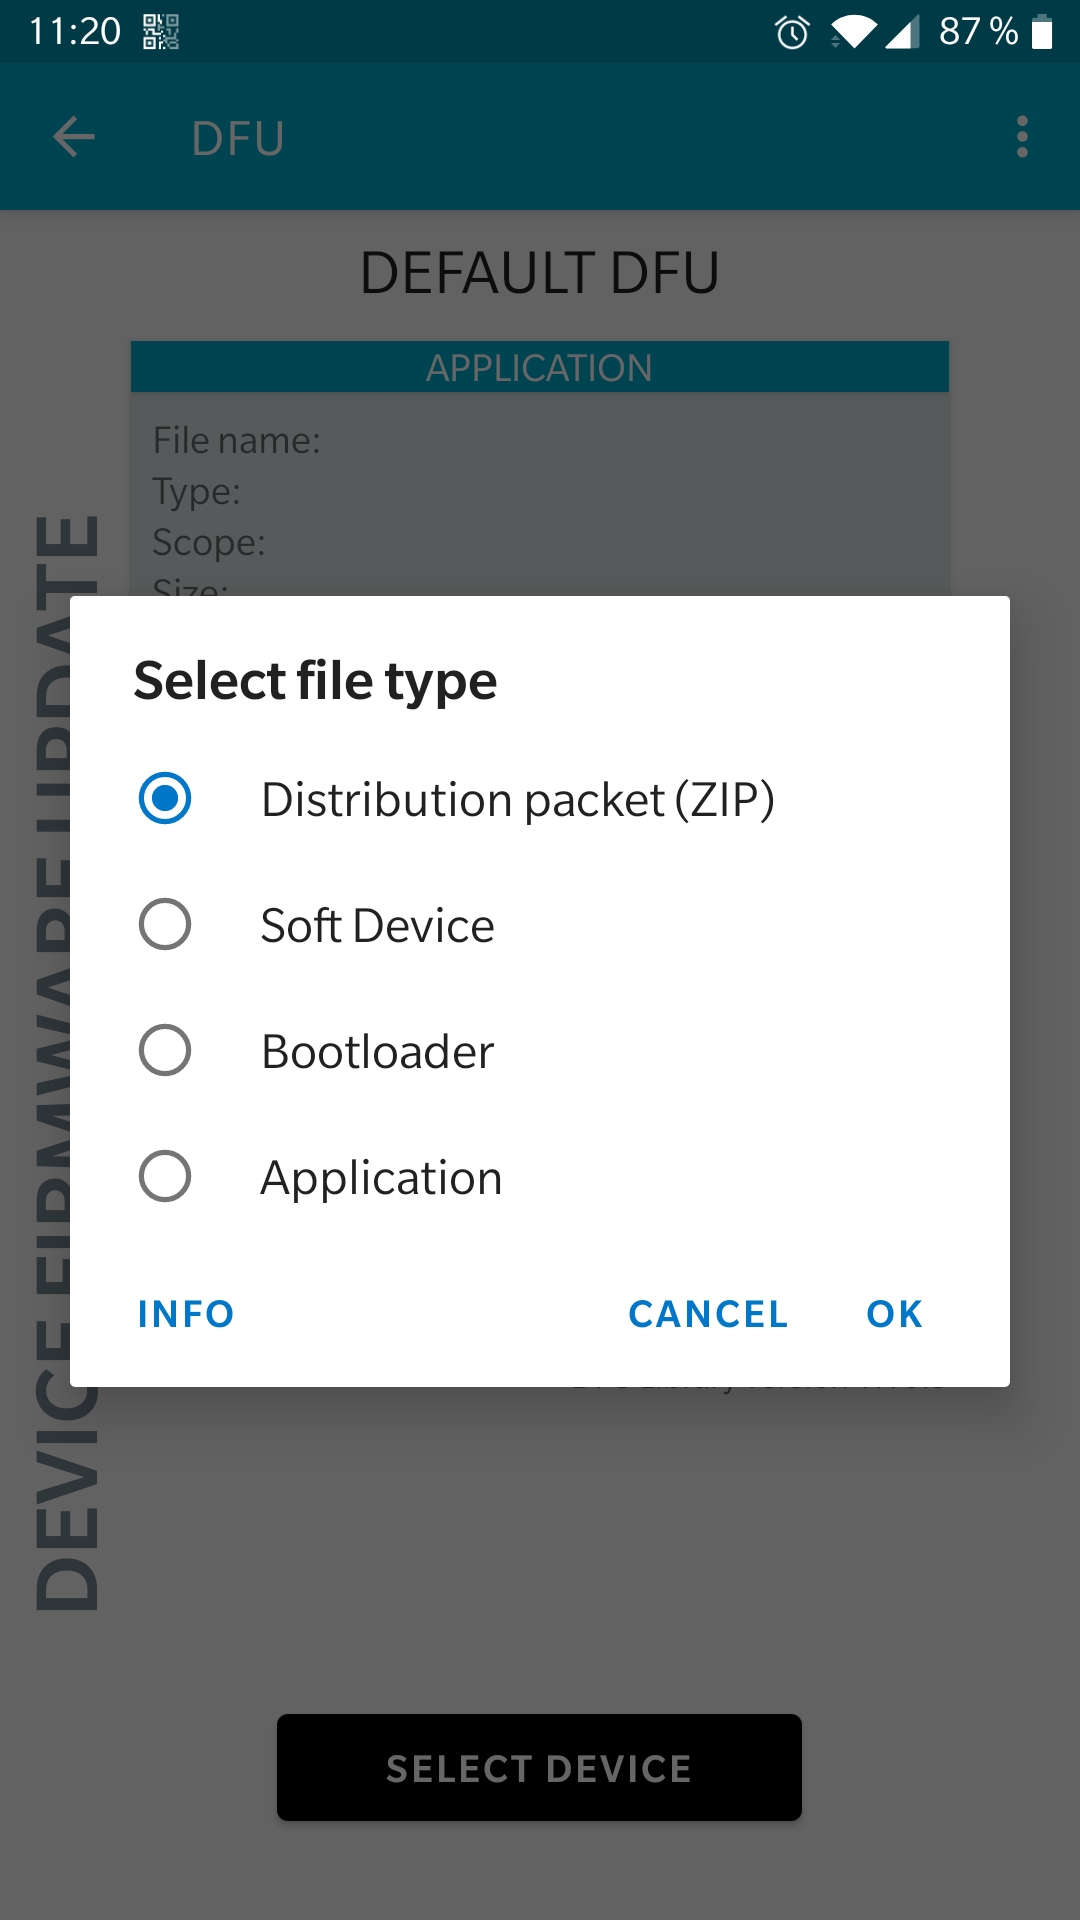Open the three-dot overflow menu
1080x1920 pixels.
click(1022, 137)
